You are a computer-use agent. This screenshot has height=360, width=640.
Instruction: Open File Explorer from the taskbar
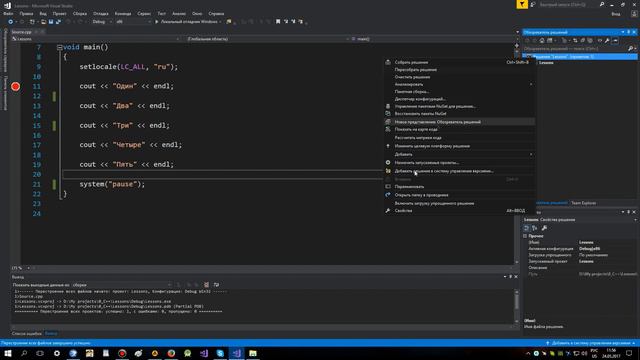253,353
